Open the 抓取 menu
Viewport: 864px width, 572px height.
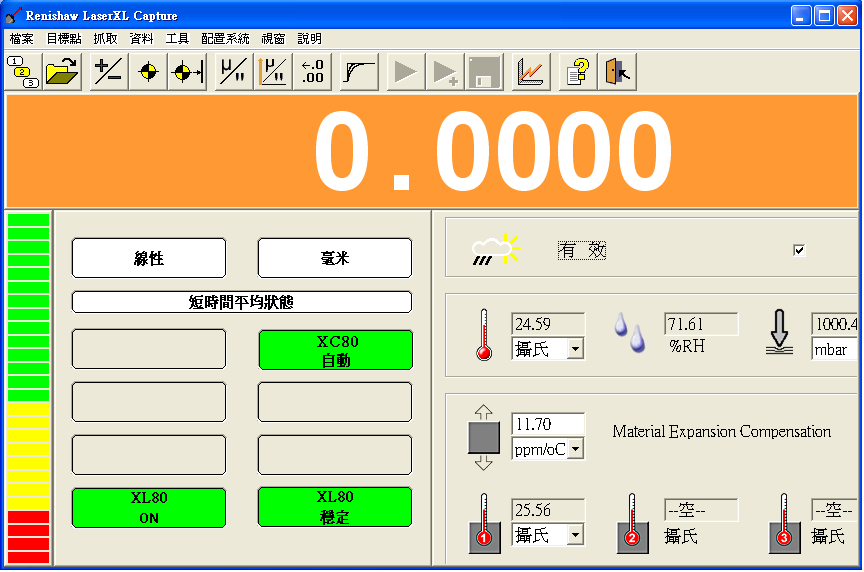(x=105, y=39)
